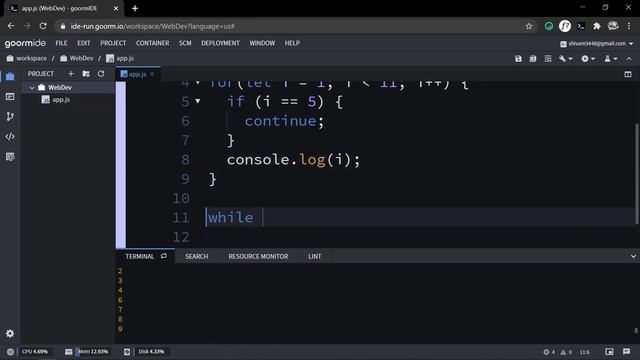Image resolution: width=640 pixels, height=360 pixels.
Task: Open the PROJECT menu
Action: (113, 43)
